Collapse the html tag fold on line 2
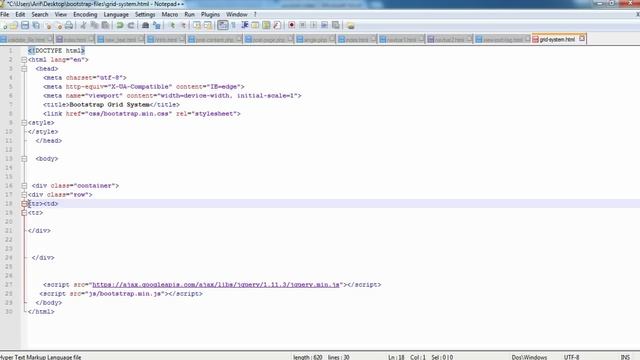Viewport: 640px width, 360px height. tap(24, 60)
